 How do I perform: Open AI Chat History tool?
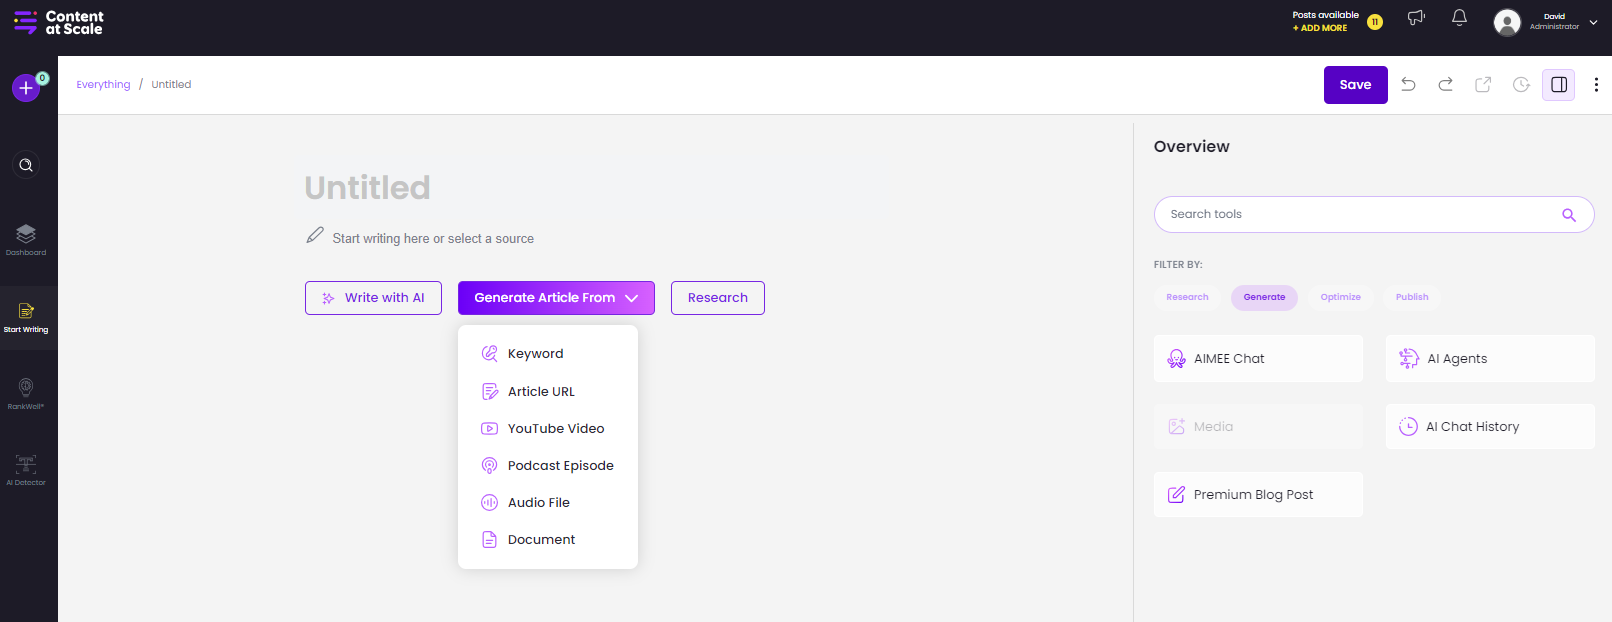(x=1490, y=427)
